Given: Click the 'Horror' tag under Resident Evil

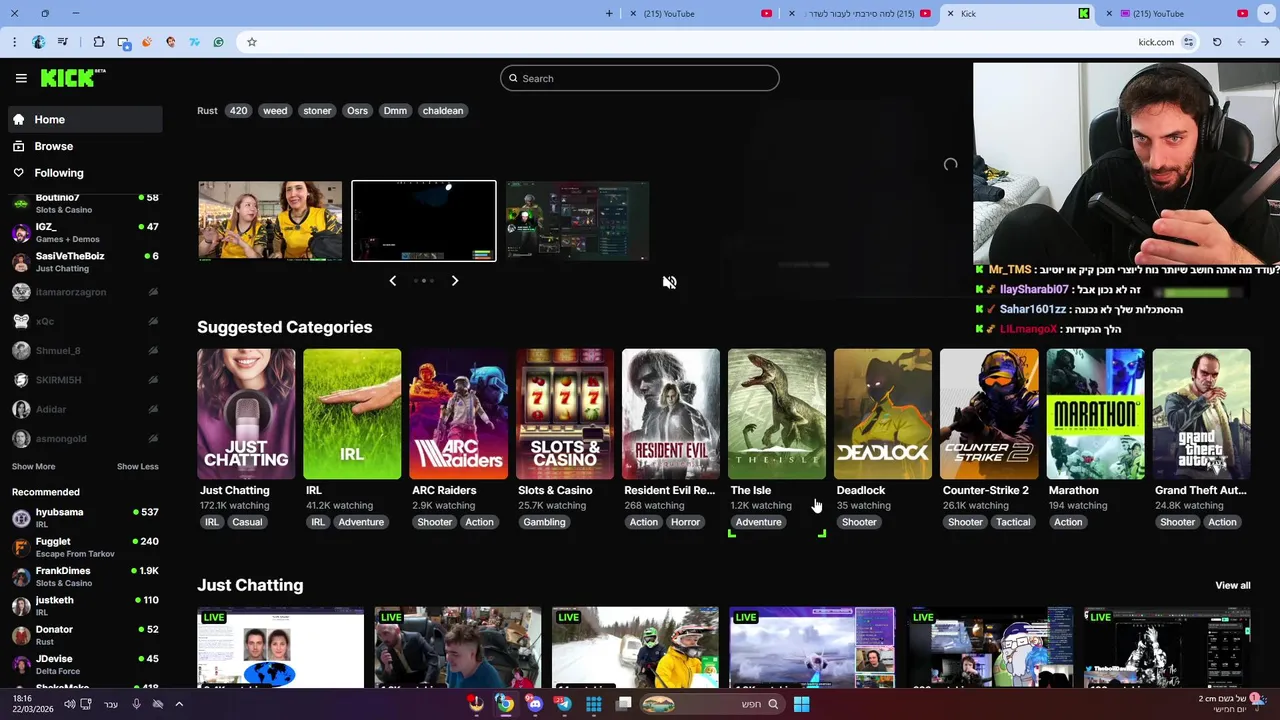Looking at the screenshot, I should pos(685,522).
